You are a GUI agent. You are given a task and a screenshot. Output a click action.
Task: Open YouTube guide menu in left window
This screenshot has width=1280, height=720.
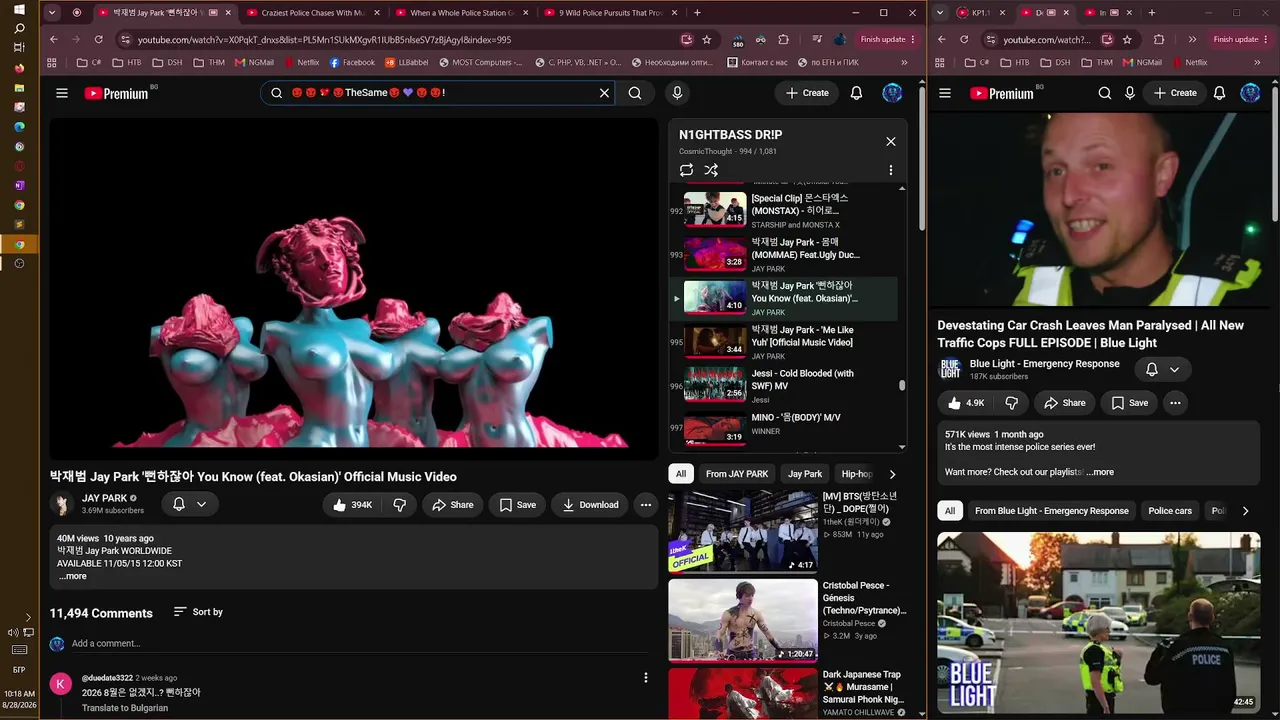(x=62, y=93)
